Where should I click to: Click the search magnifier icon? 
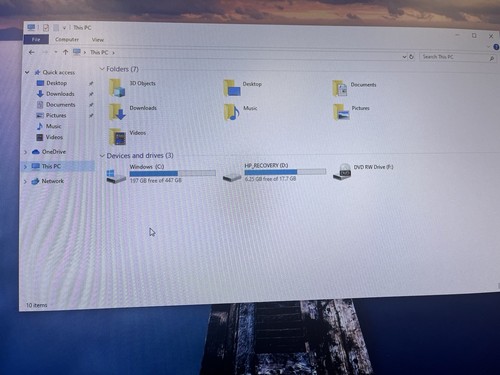tap(492, 58)
